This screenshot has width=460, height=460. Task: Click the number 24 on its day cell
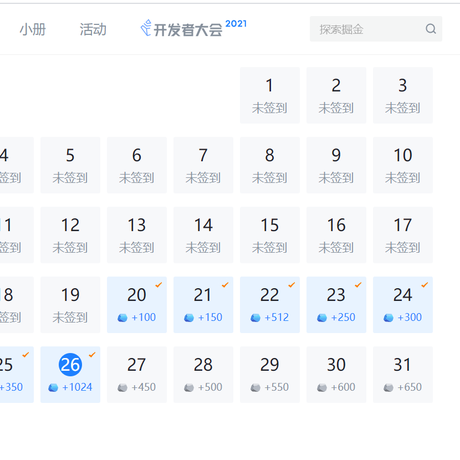pyautogui.click(x=403, y=295)
